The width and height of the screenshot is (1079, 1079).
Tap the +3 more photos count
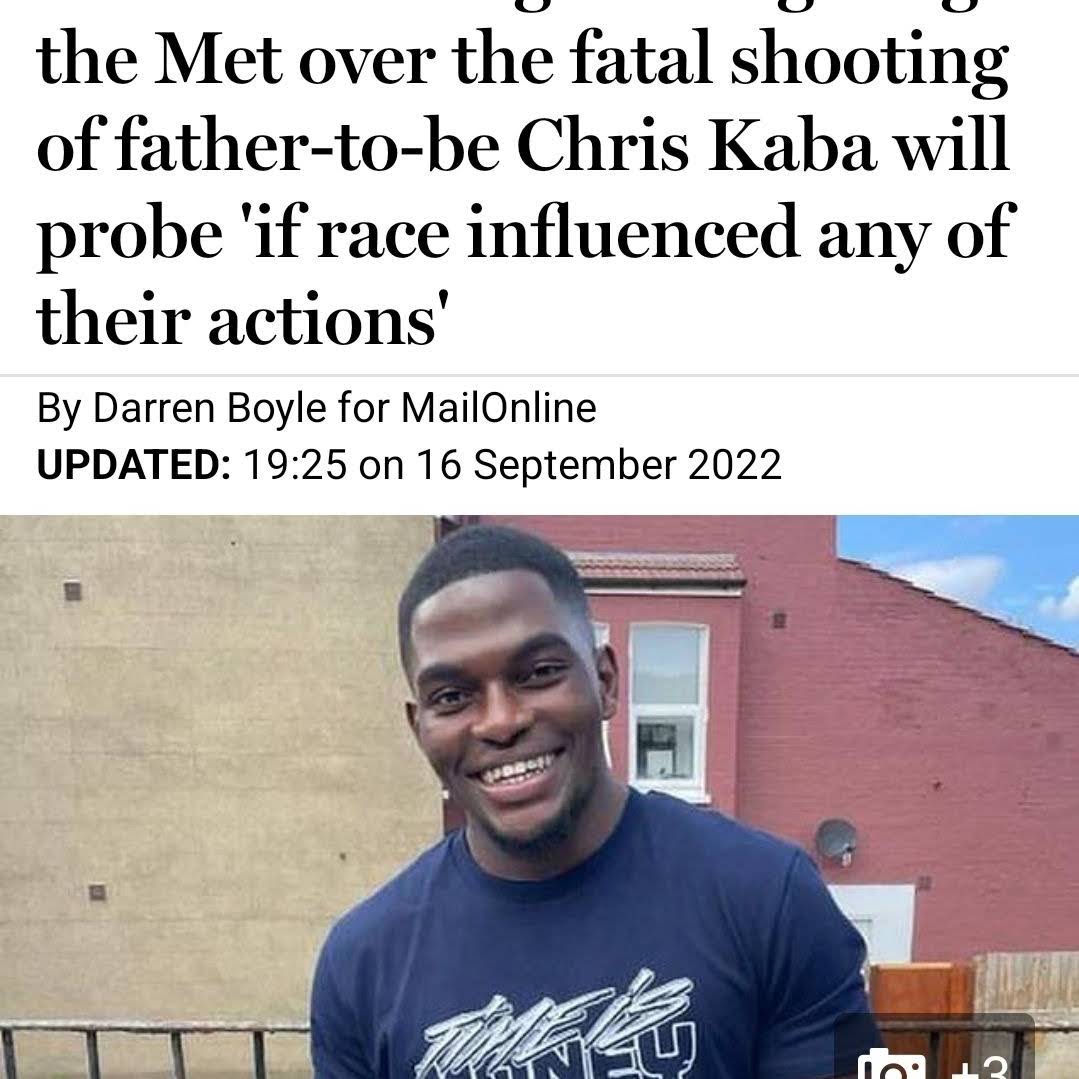982,1067
